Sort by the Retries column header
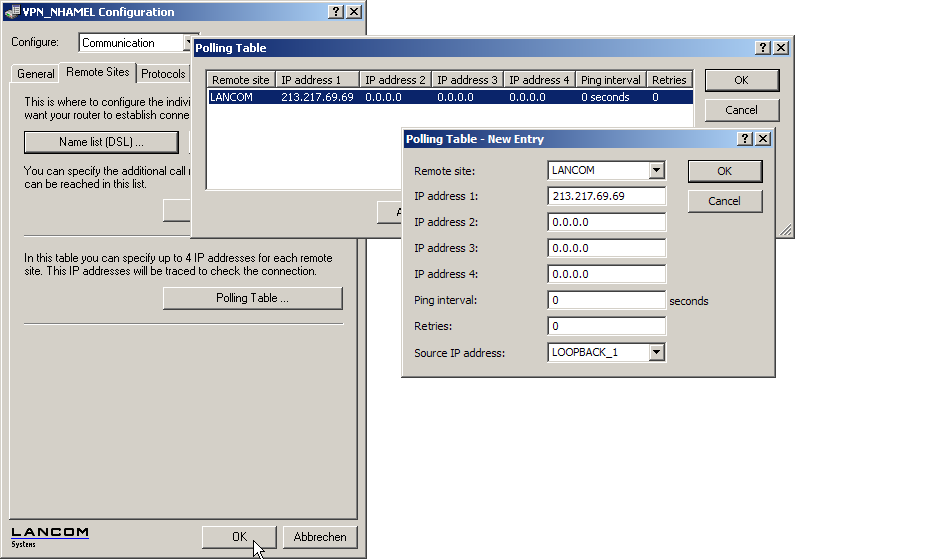 pyautogui.click(x=669, y=80)
